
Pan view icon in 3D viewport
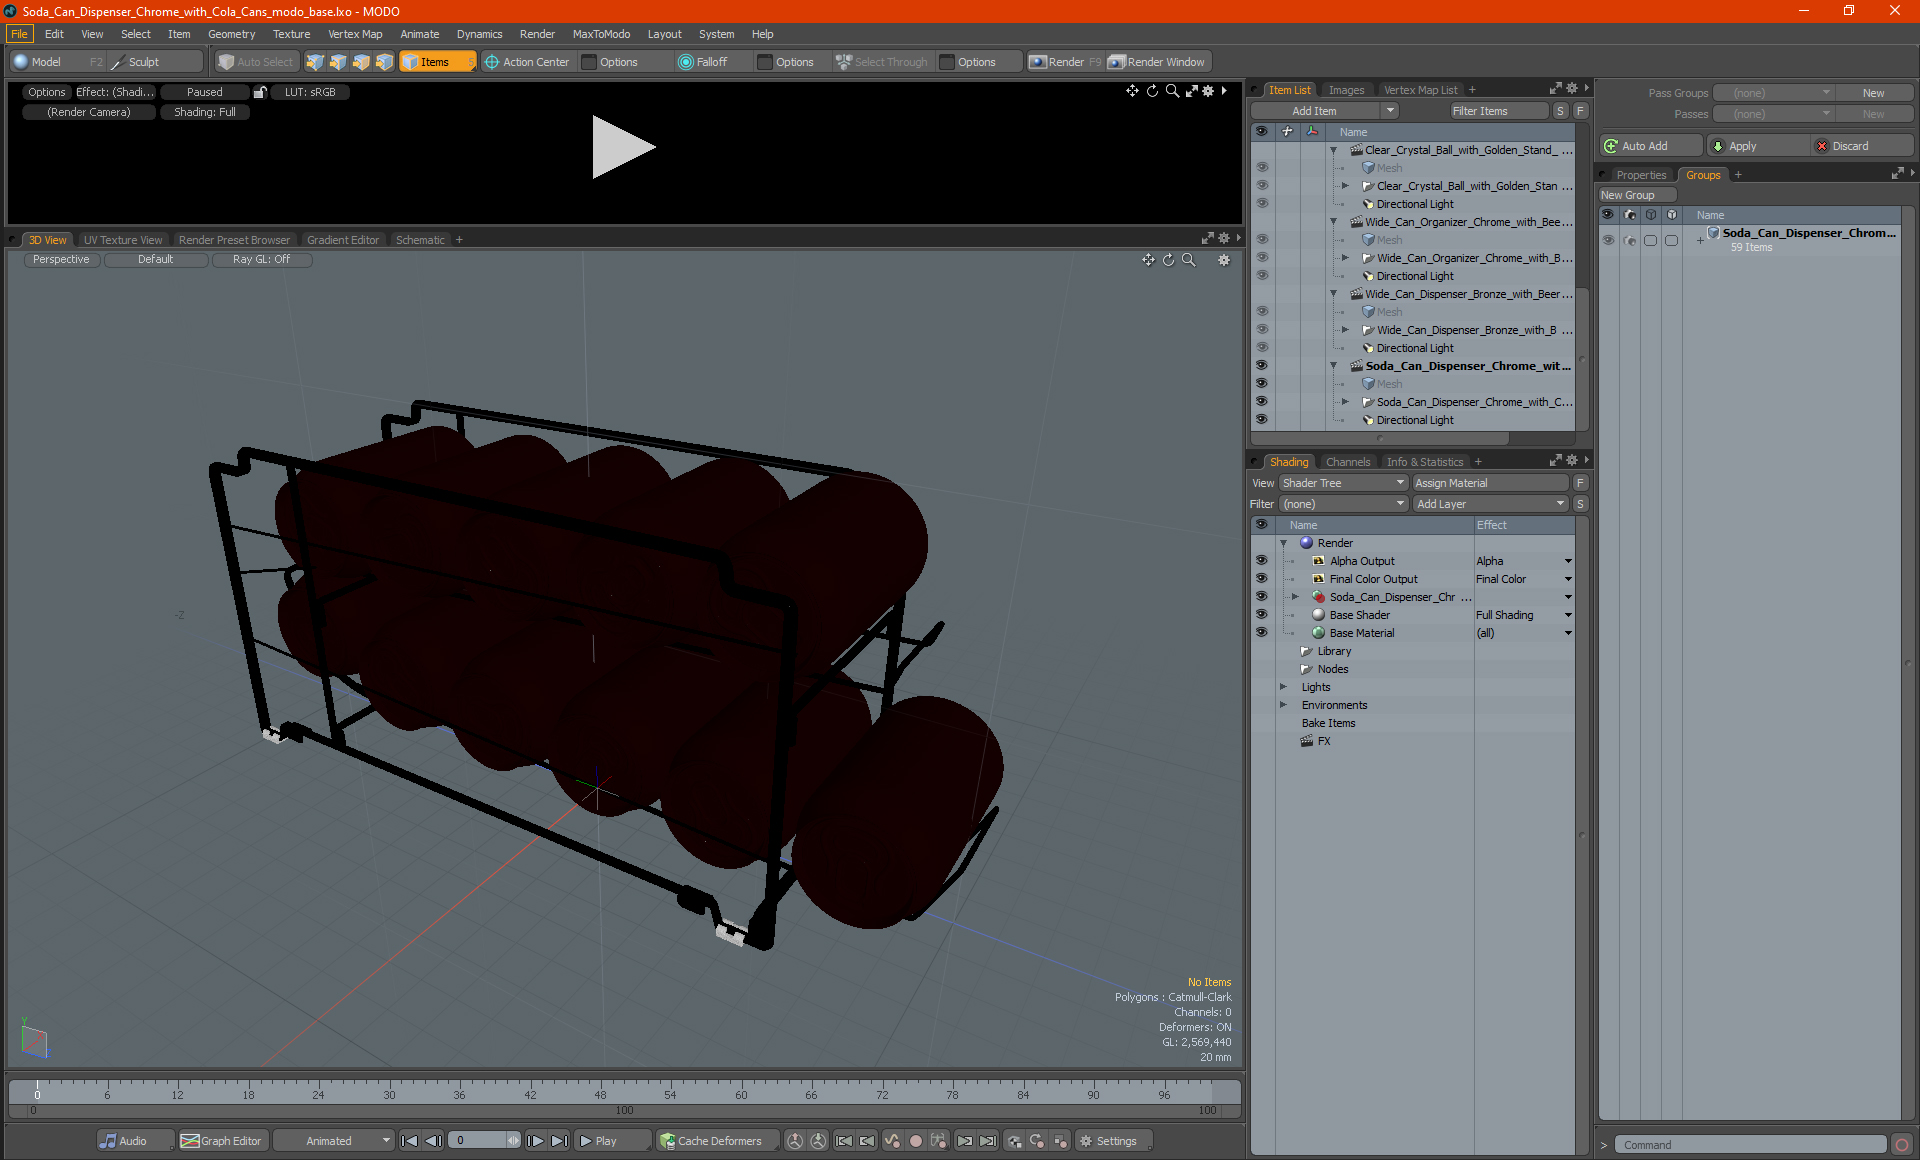pyautogui.click(x=1148, y=260)
